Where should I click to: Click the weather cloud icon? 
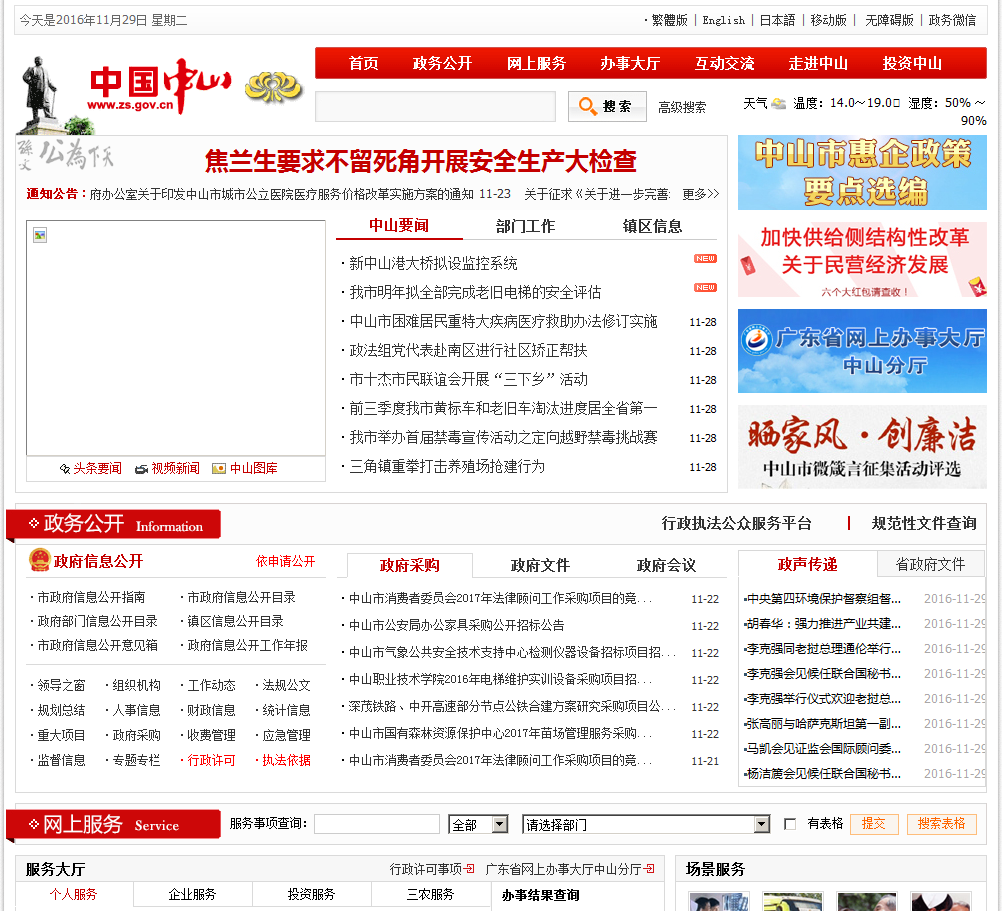coord(778,103)
